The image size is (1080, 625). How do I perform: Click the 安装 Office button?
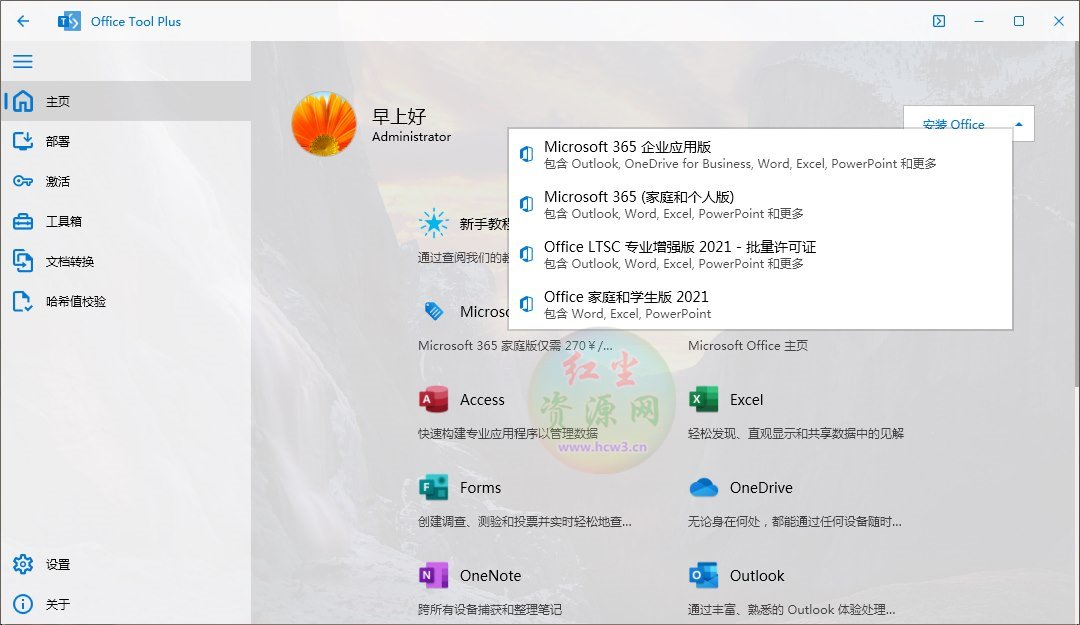point(968,124)
